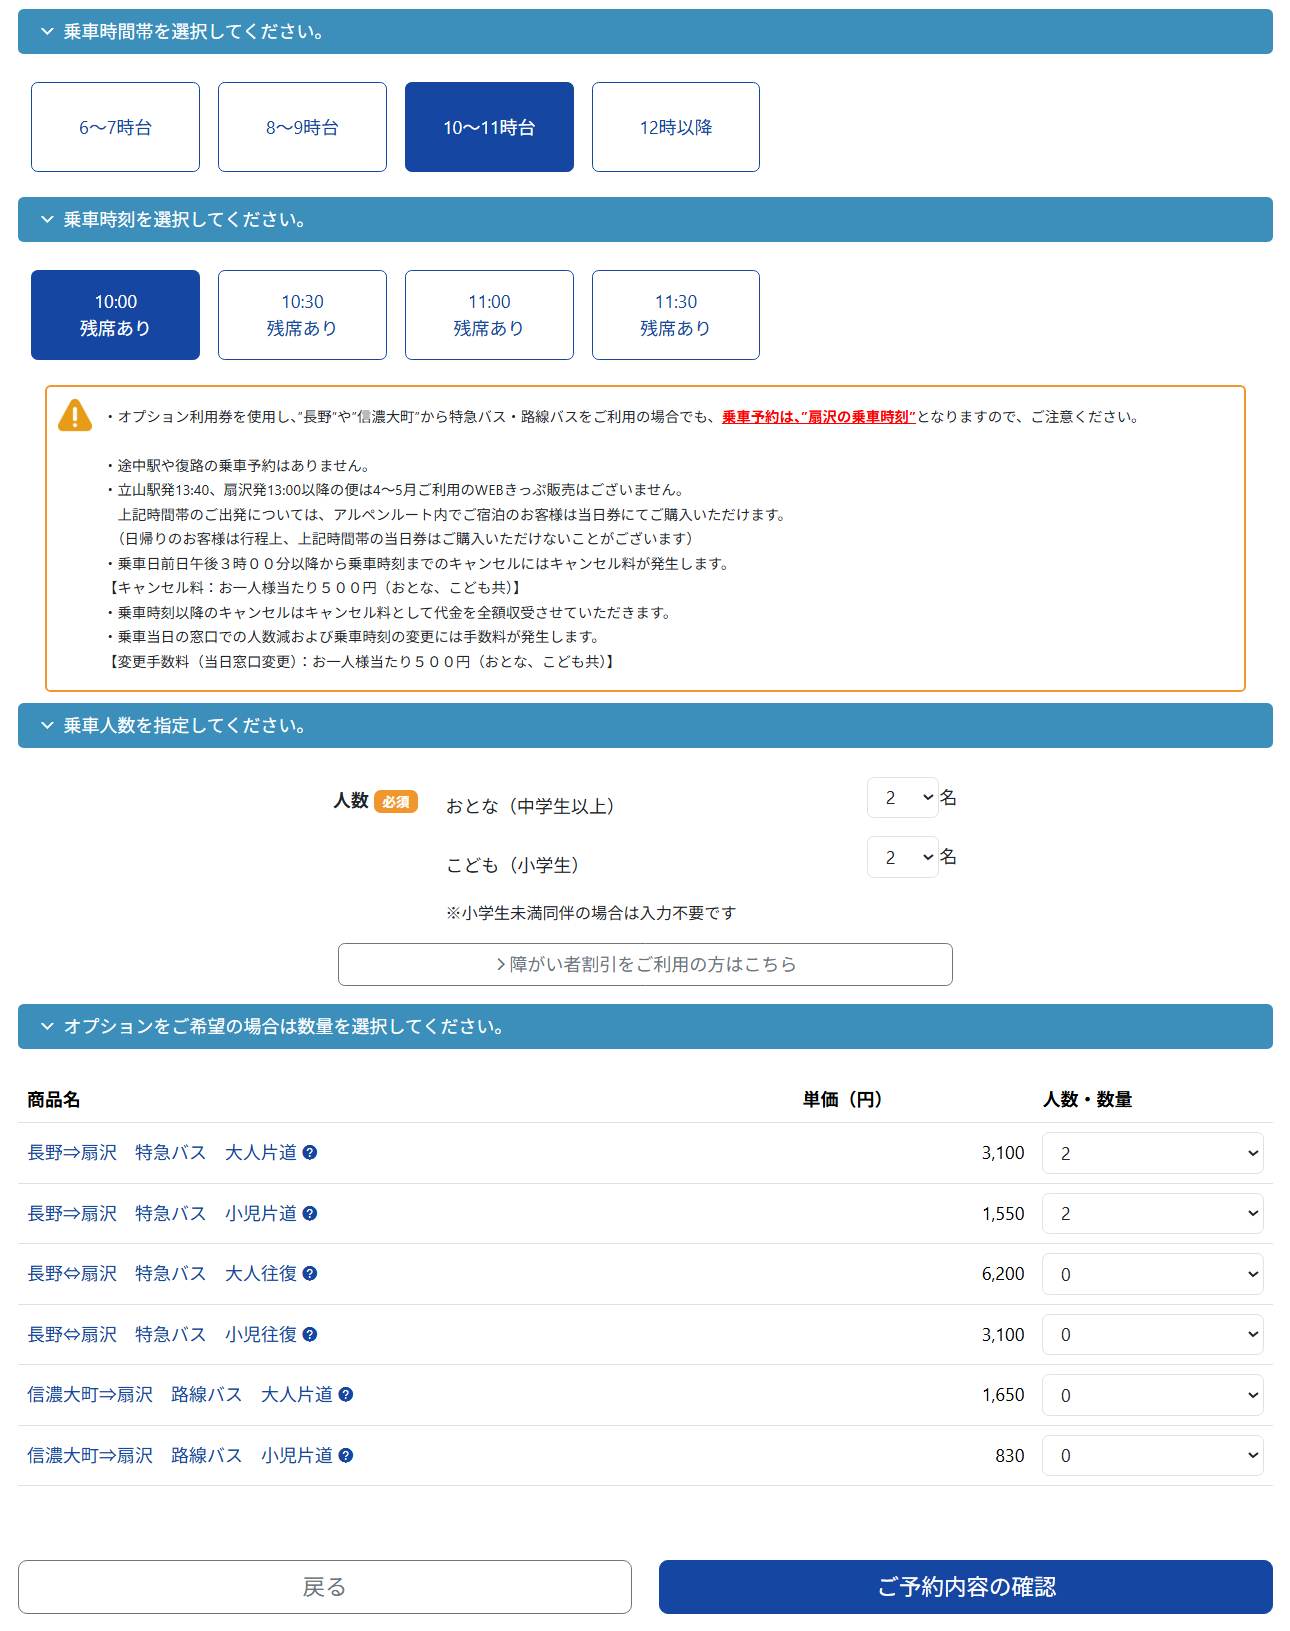Switch to the 12時以降 time slot

click(676, 127)
